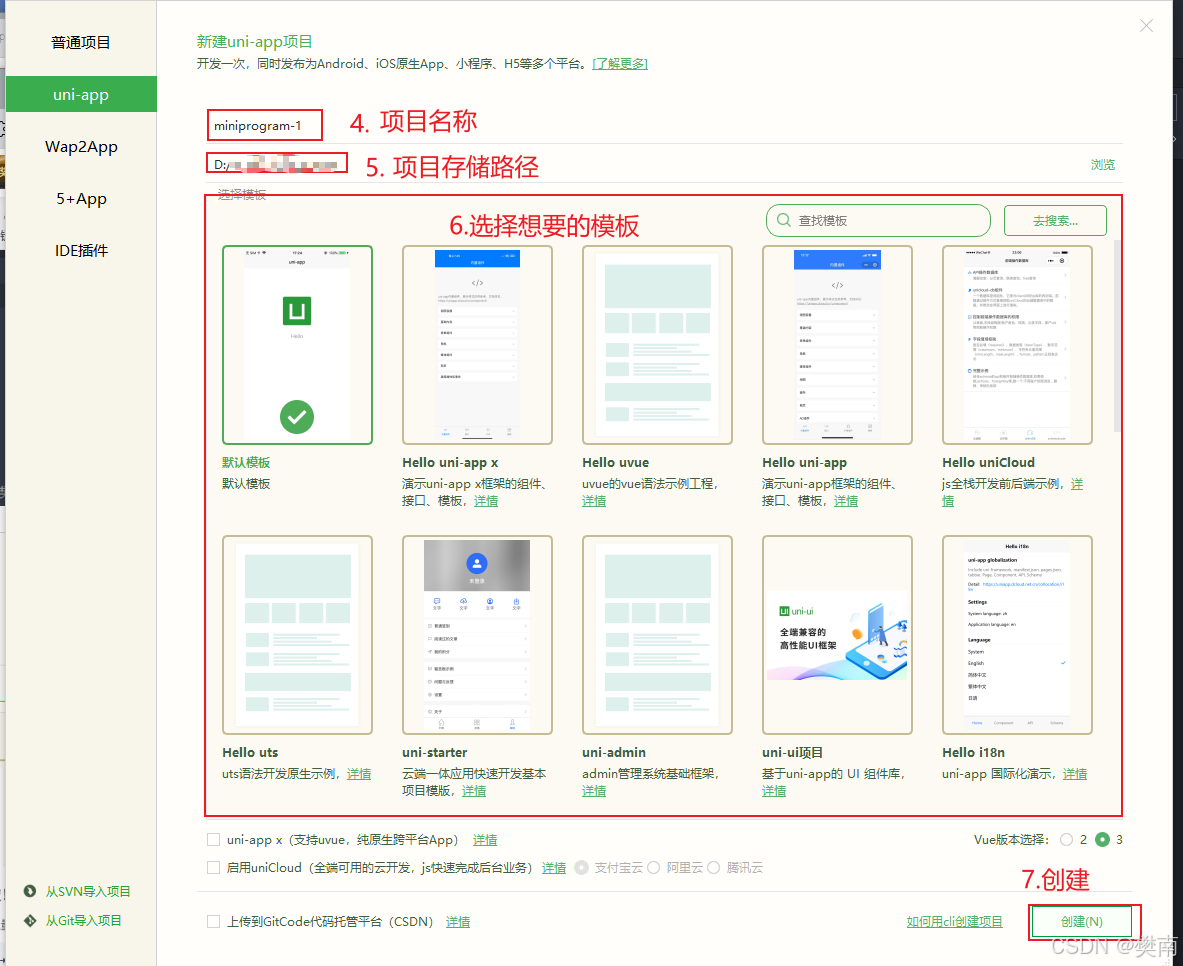Click 浏览 to browse for folder
The image size is (1183, 966).
coord(1102,165)
